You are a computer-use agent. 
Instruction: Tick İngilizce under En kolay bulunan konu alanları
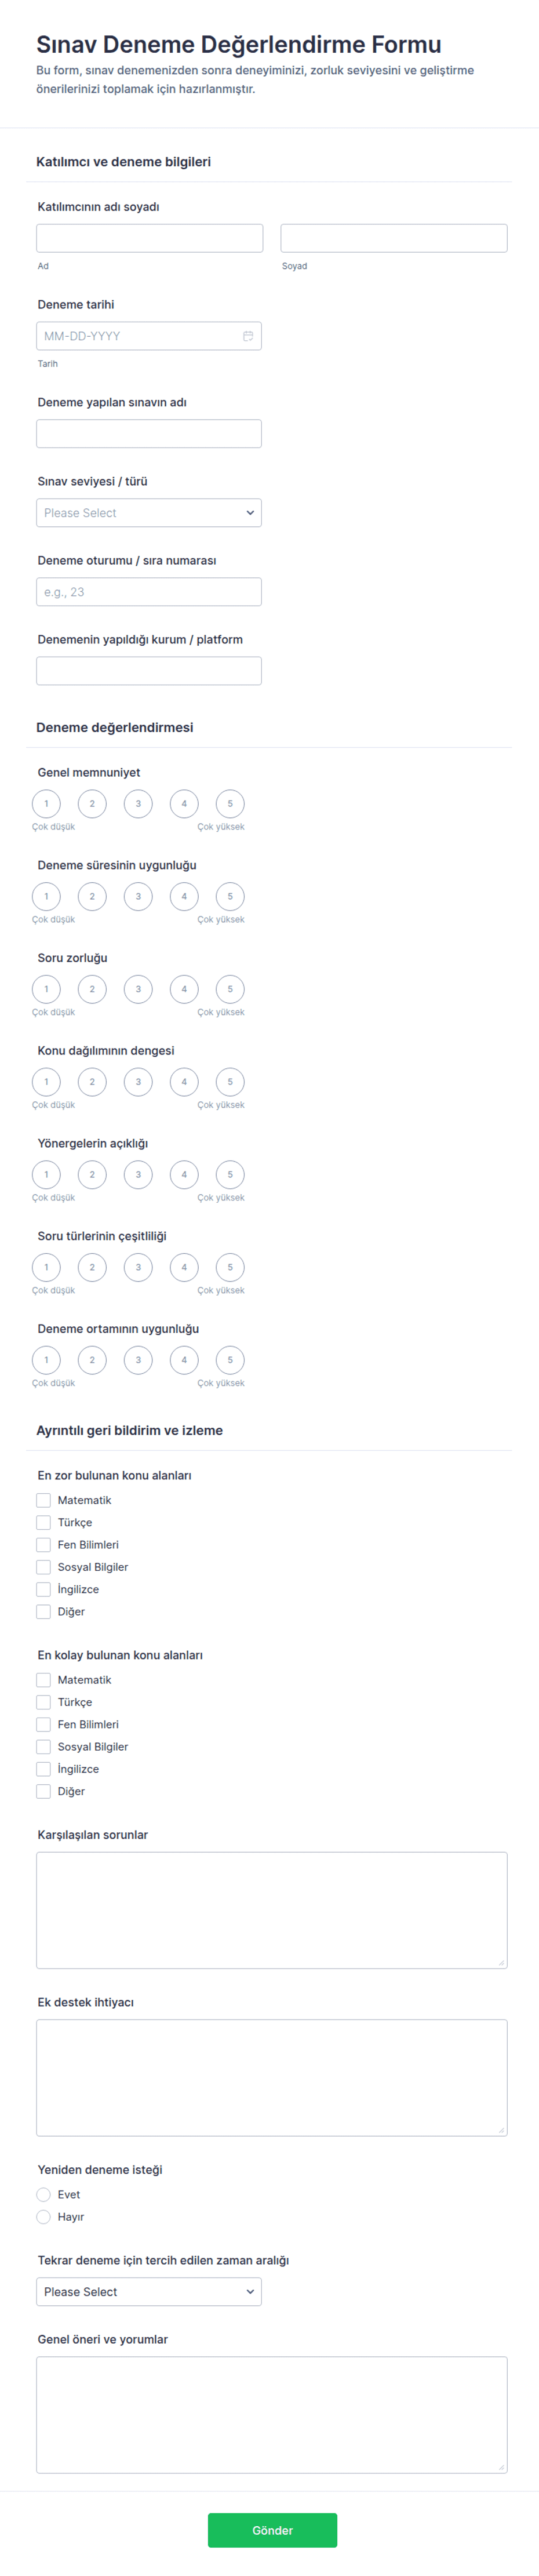[43, 1769]
